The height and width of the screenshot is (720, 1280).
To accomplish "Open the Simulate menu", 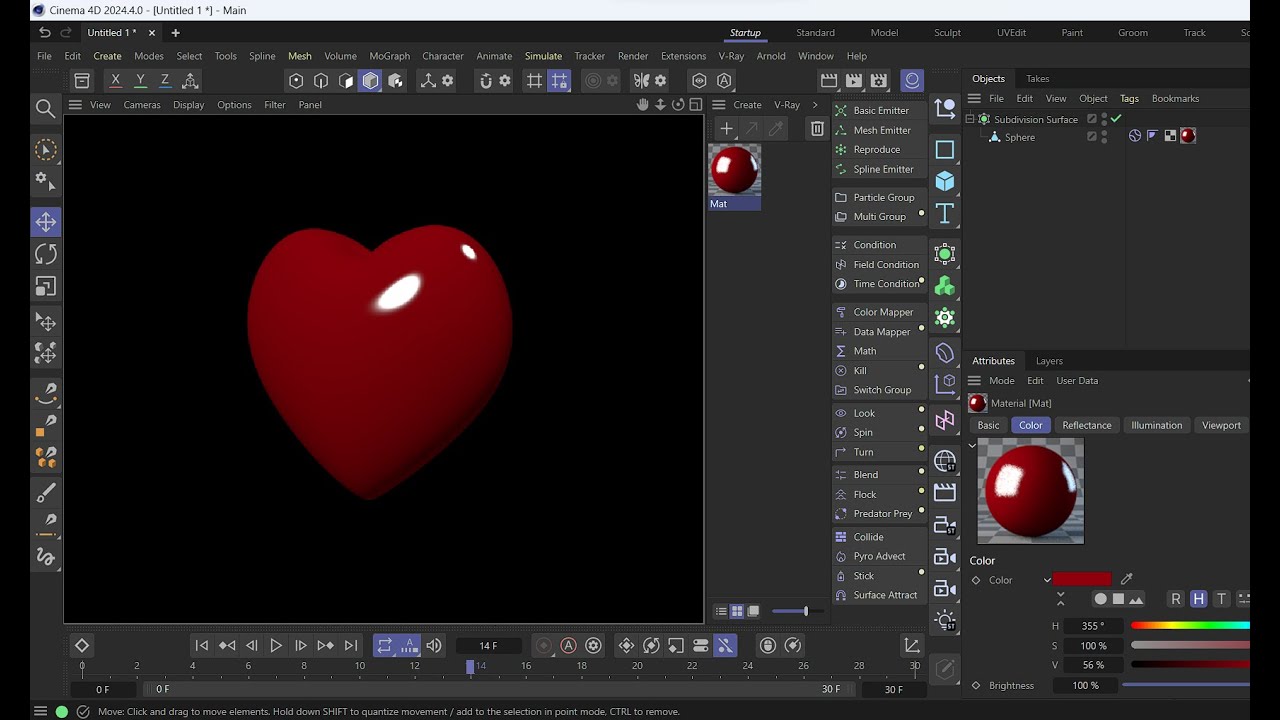I will coord(543,56).
